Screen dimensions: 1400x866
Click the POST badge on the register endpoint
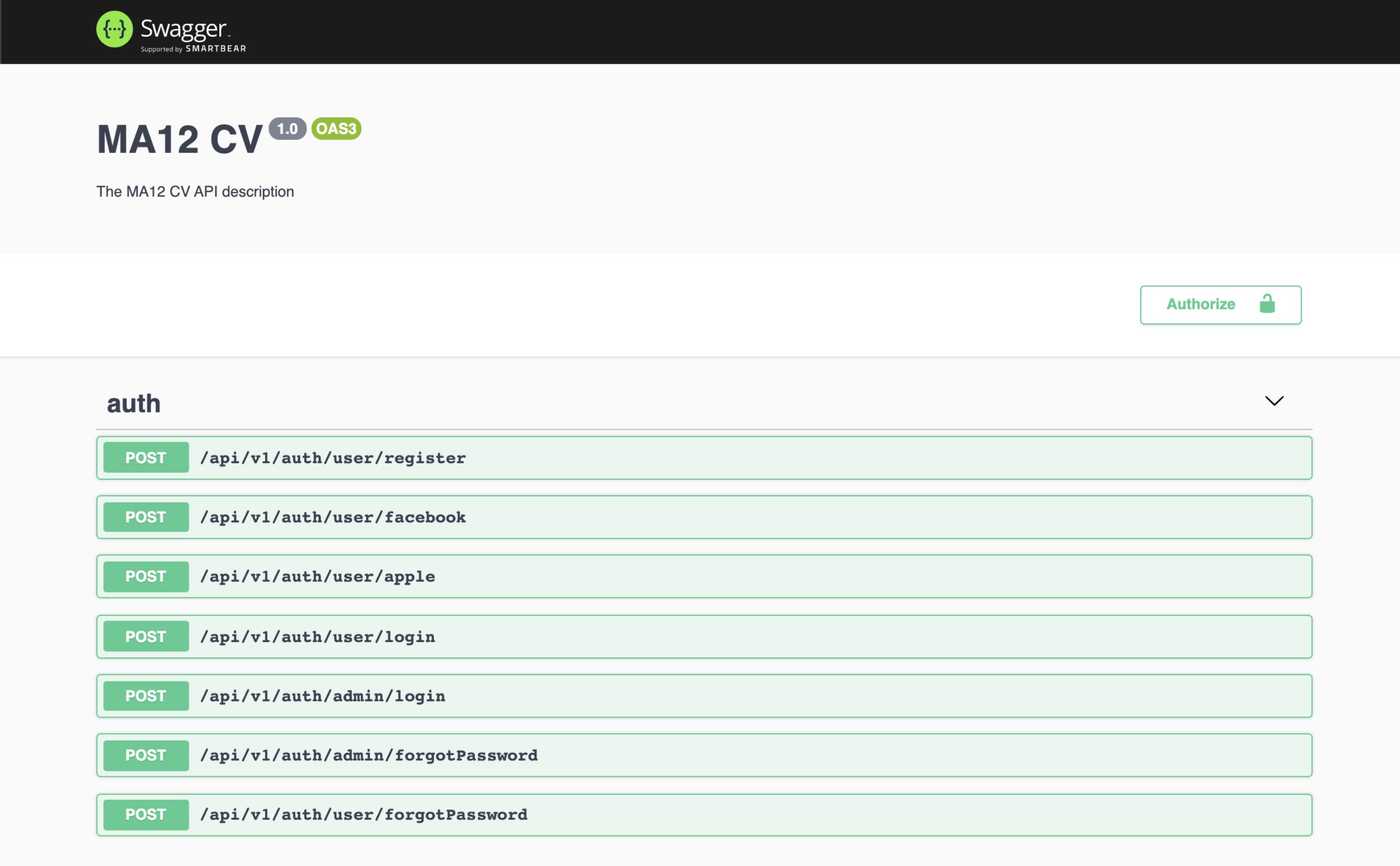[x=145, y=457]
